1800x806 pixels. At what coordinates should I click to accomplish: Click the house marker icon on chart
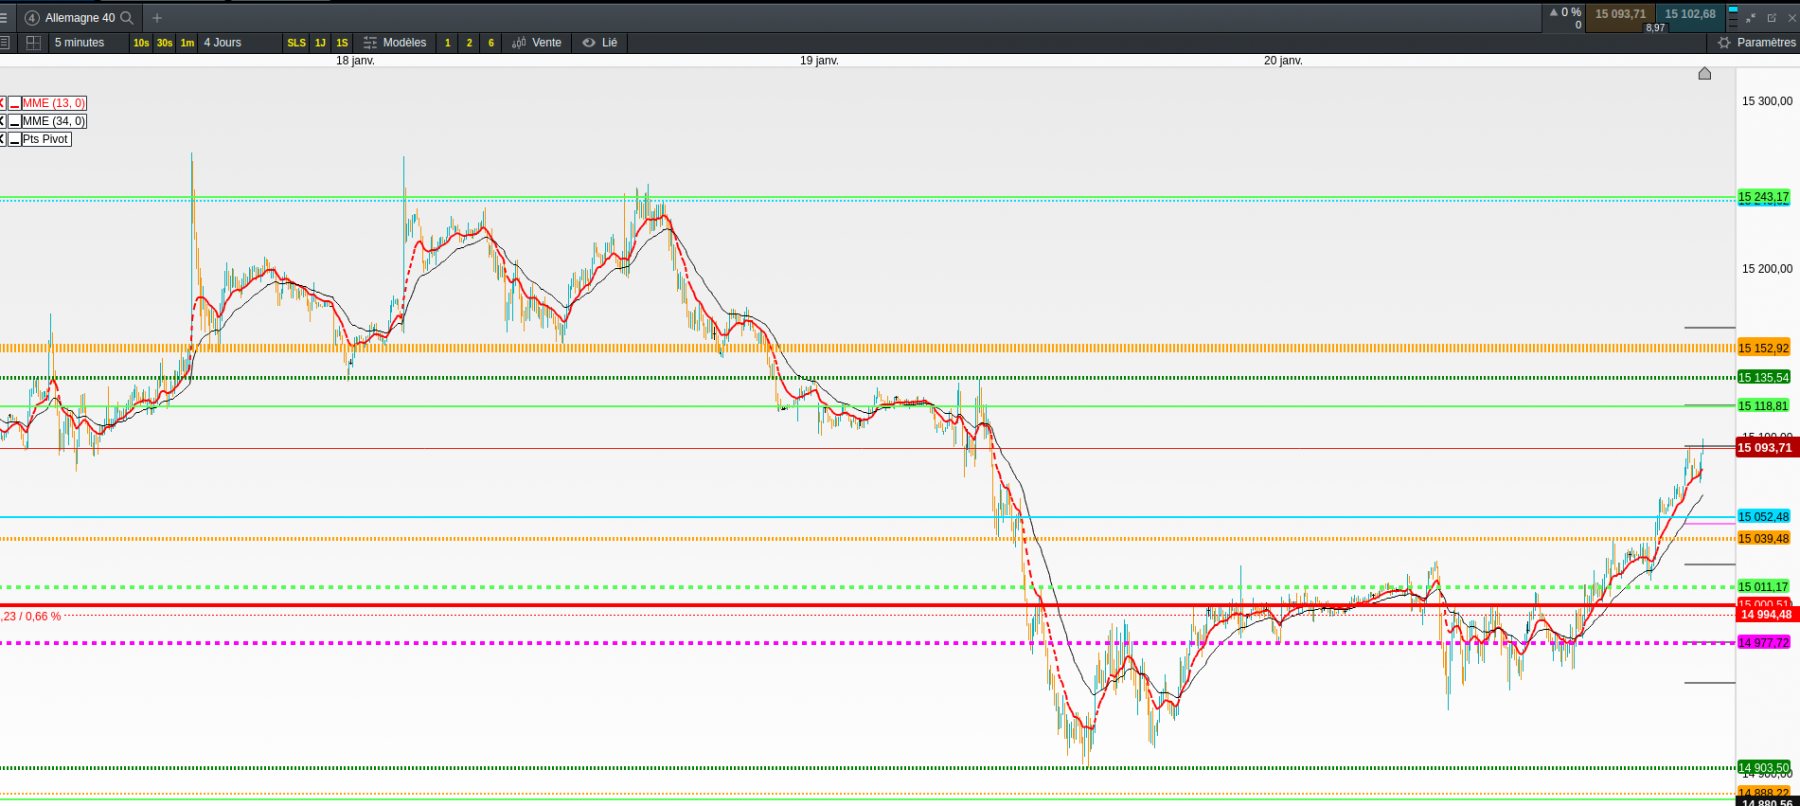[1705, 74]
